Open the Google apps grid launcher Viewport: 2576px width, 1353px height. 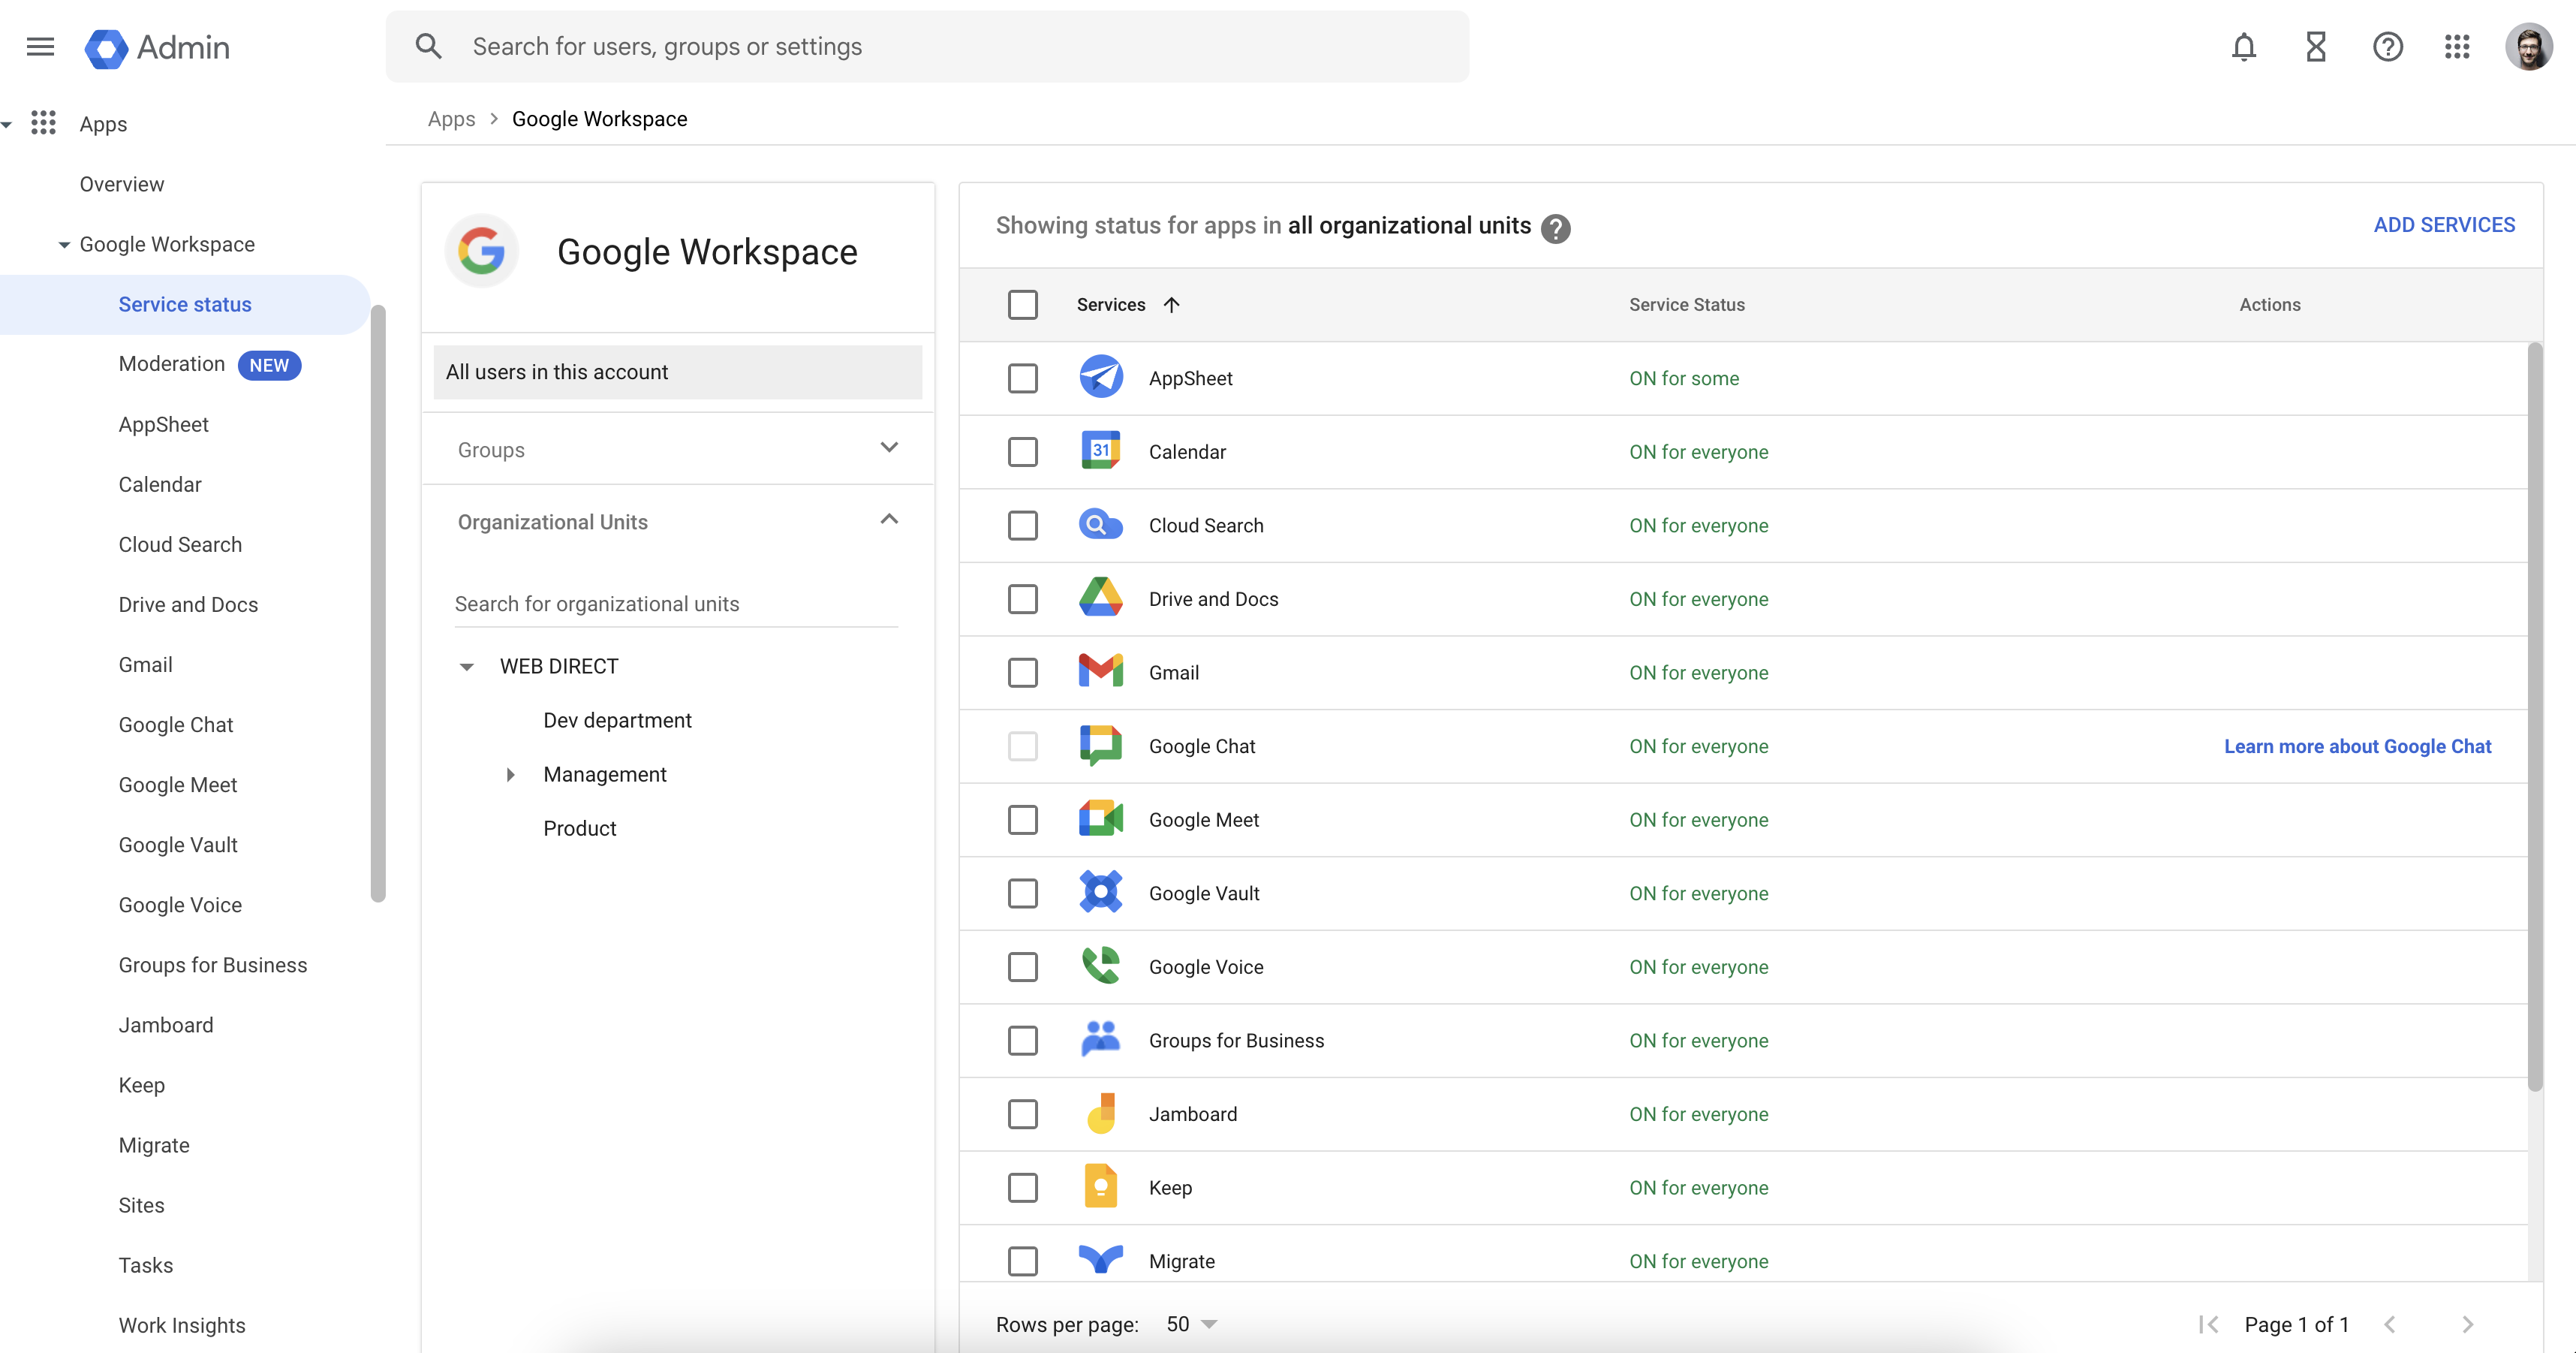(x=2457, y=47)
